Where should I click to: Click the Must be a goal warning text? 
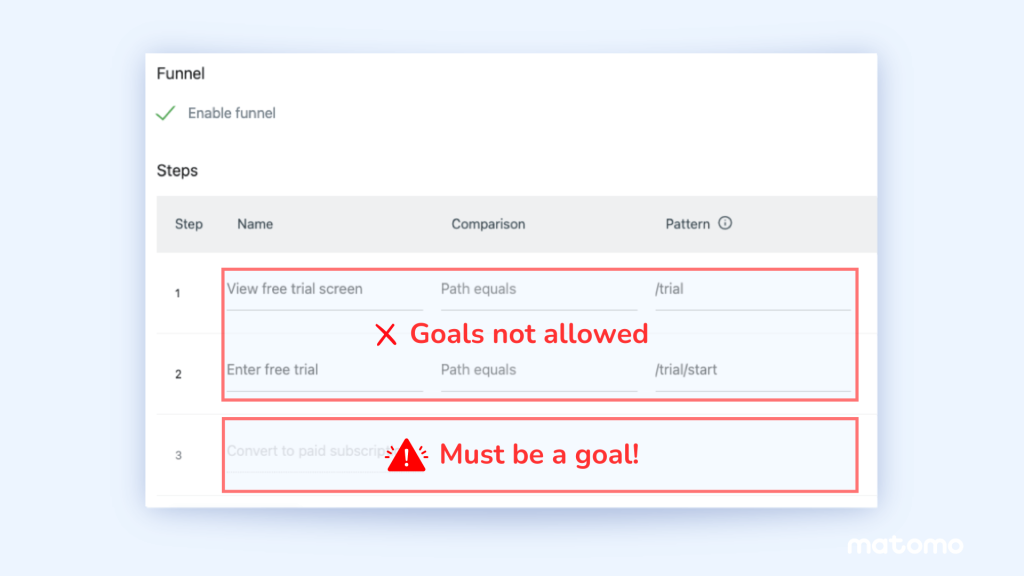click(x=539, y=454)
